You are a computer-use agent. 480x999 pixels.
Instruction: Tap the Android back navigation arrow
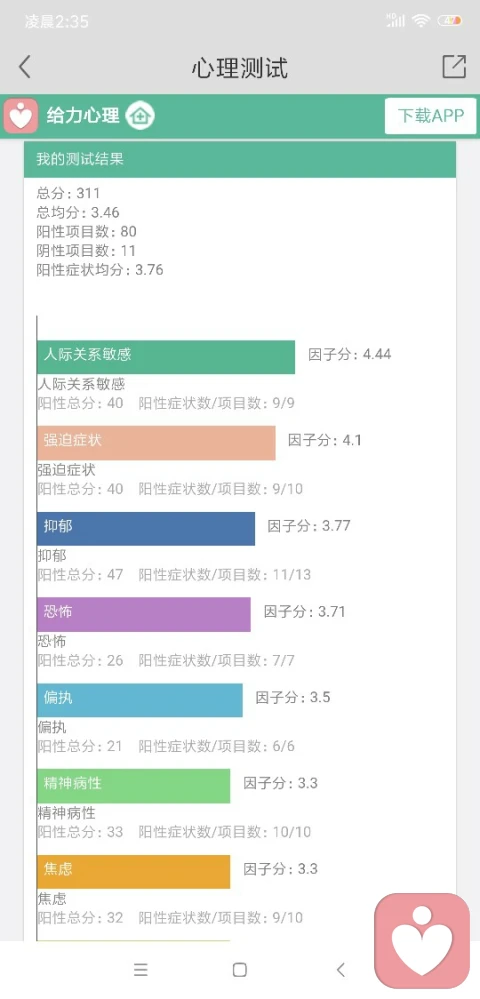[340, 970]
